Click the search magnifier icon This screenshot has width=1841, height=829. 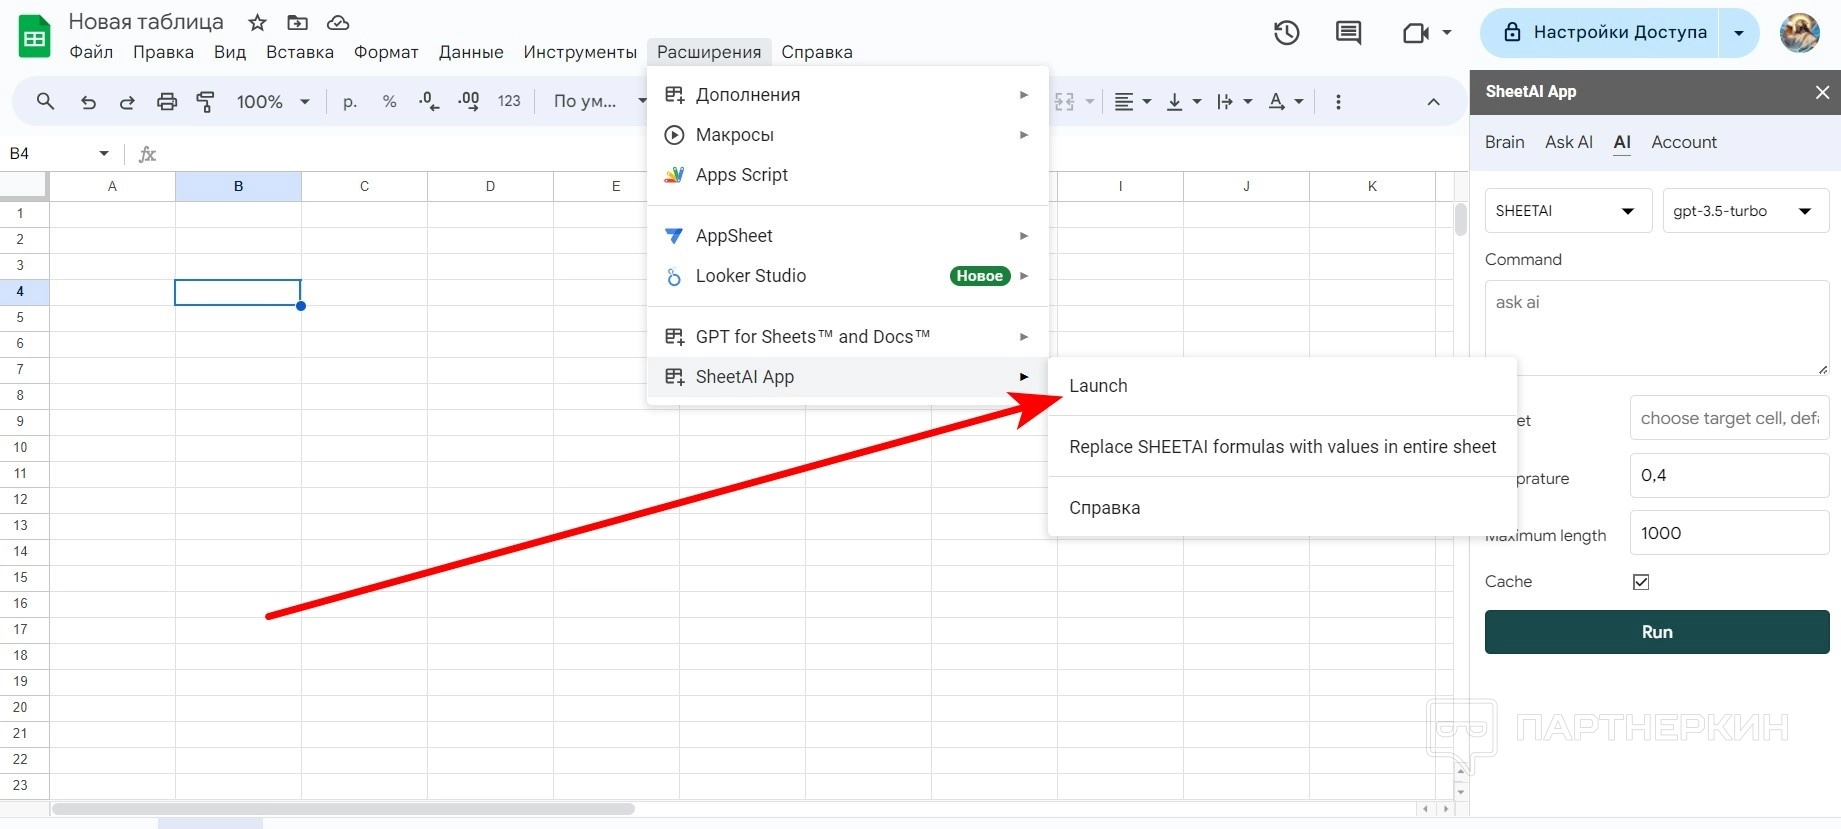(x=45, y=102)
